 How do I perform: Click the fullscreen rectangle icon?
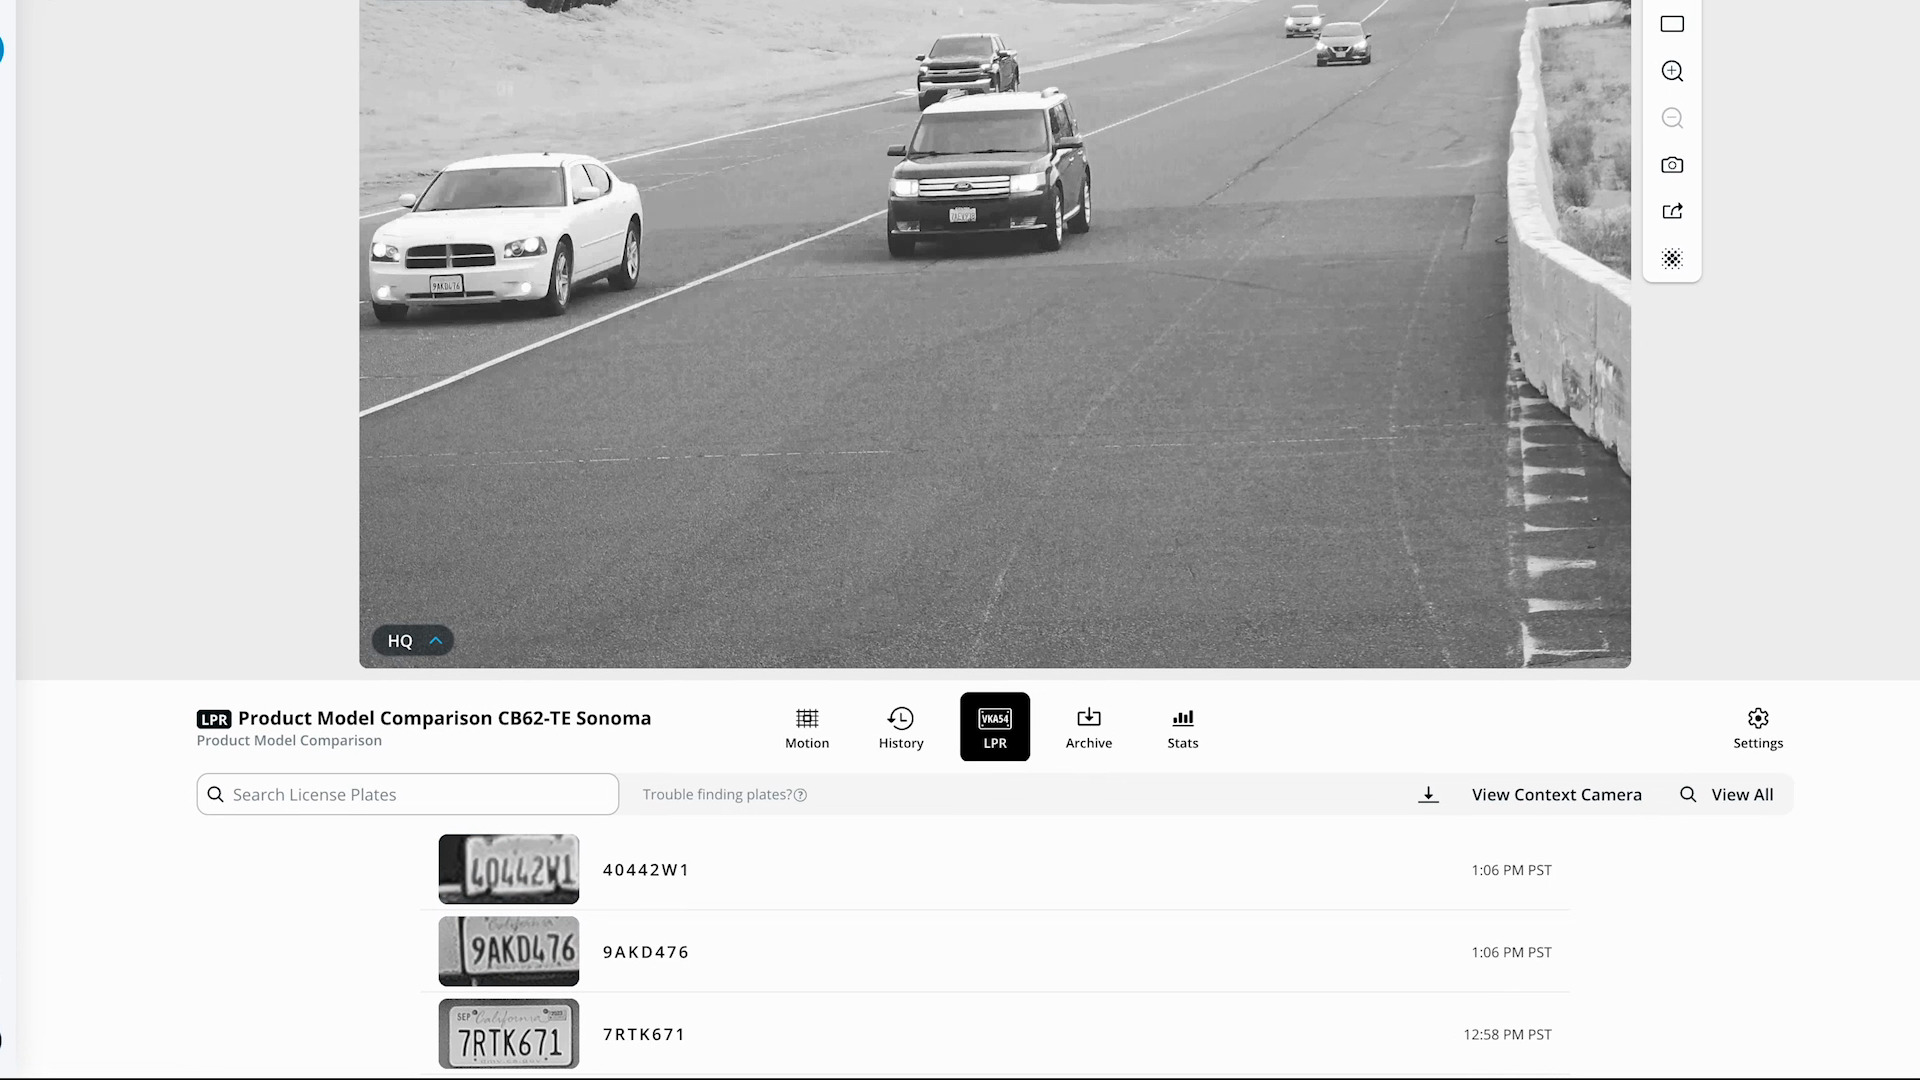coord(1672,24)
